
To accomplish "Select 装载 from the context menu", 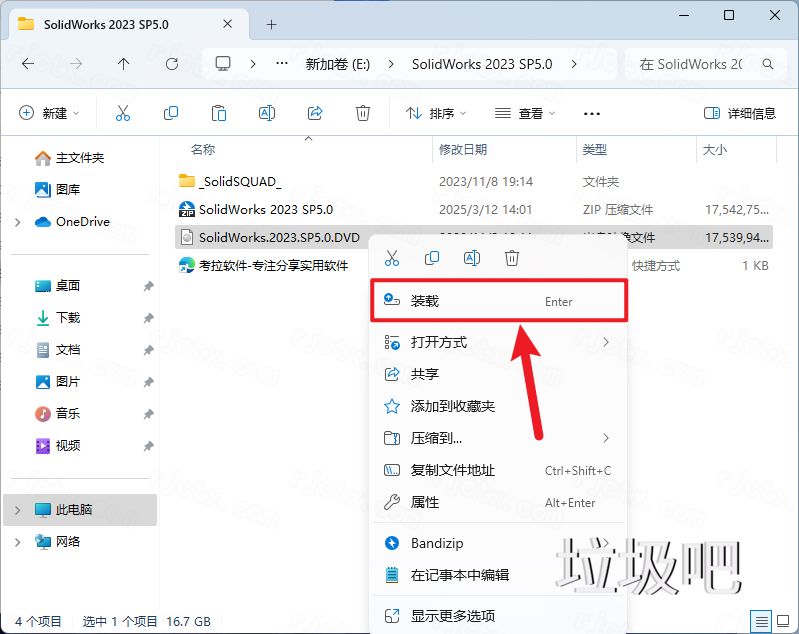I will 498,301.
